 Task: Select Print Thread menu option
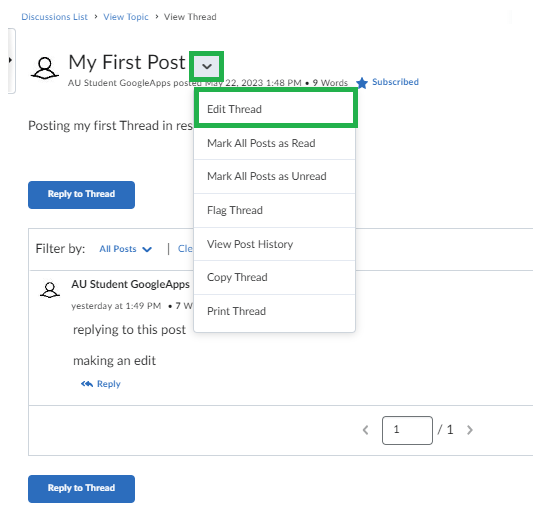pos(275,311)
